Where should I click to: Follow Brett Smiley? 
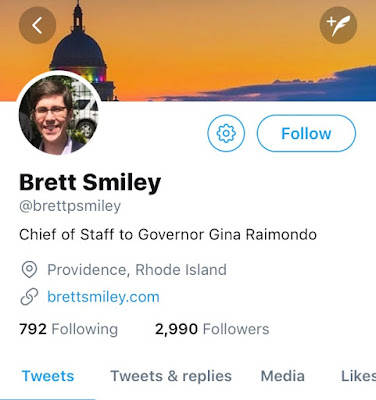[x=306, y=133]
